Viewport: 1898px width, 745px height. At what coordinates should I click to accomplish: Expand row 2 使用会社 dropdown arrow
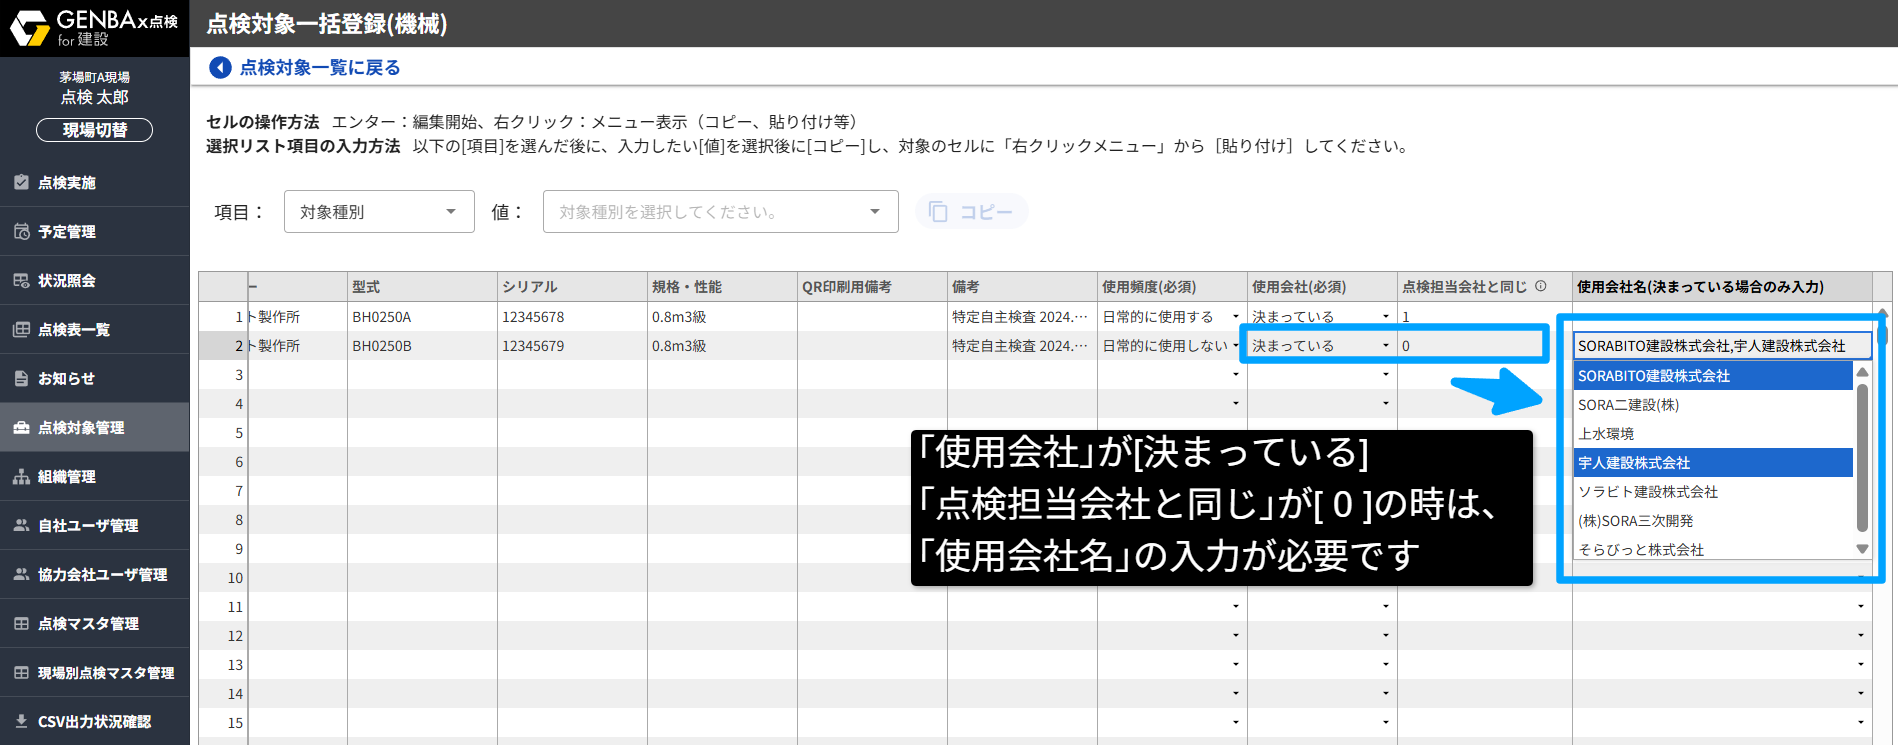[1385, 346]
